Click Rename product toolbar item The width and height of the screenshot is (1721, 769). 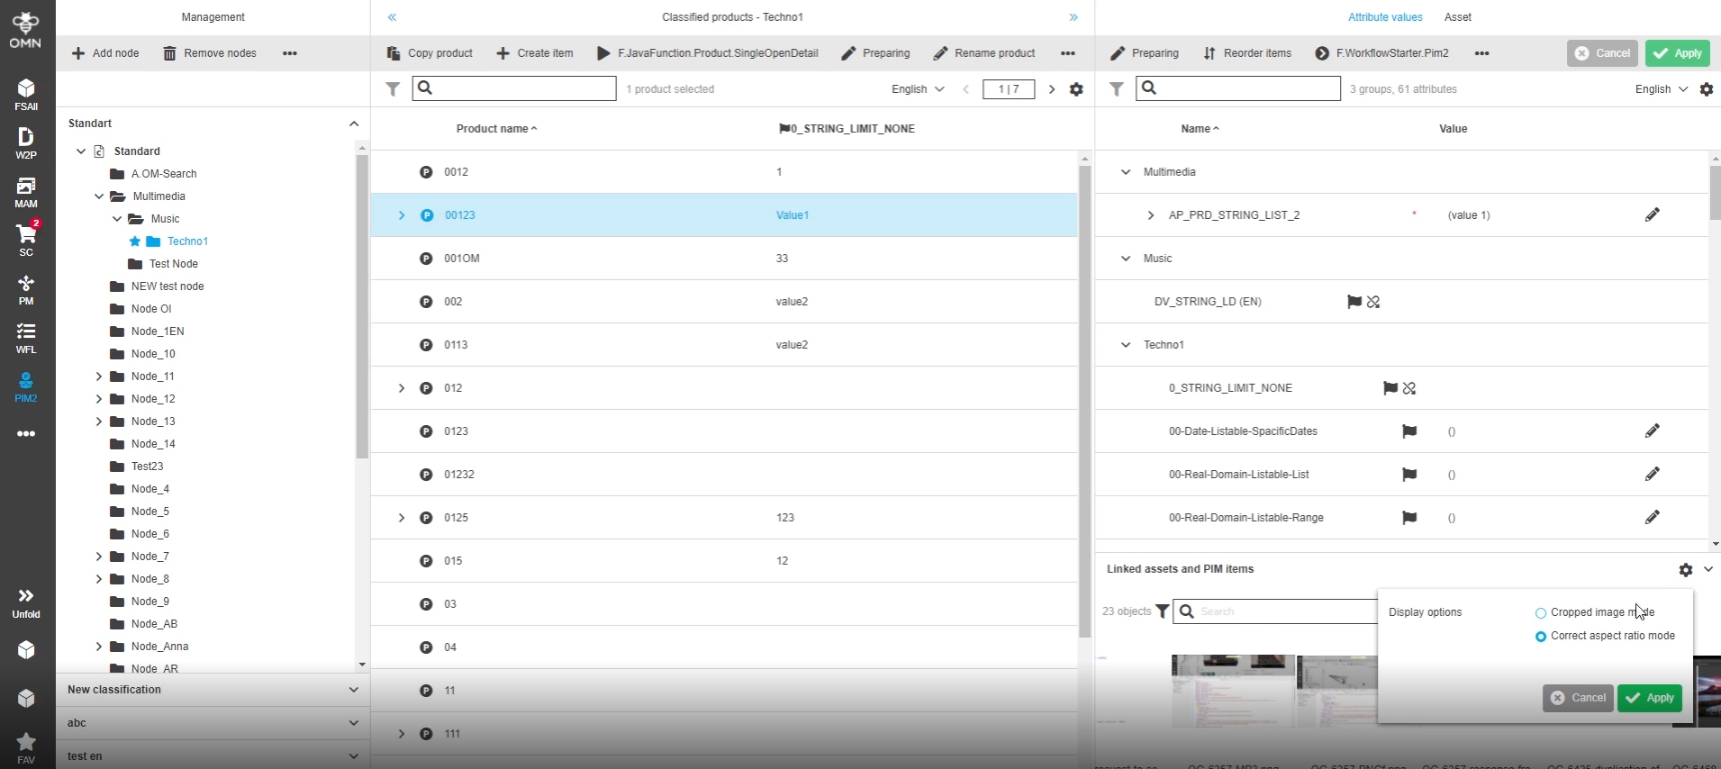pyautogui.click(x=984, y=53)
